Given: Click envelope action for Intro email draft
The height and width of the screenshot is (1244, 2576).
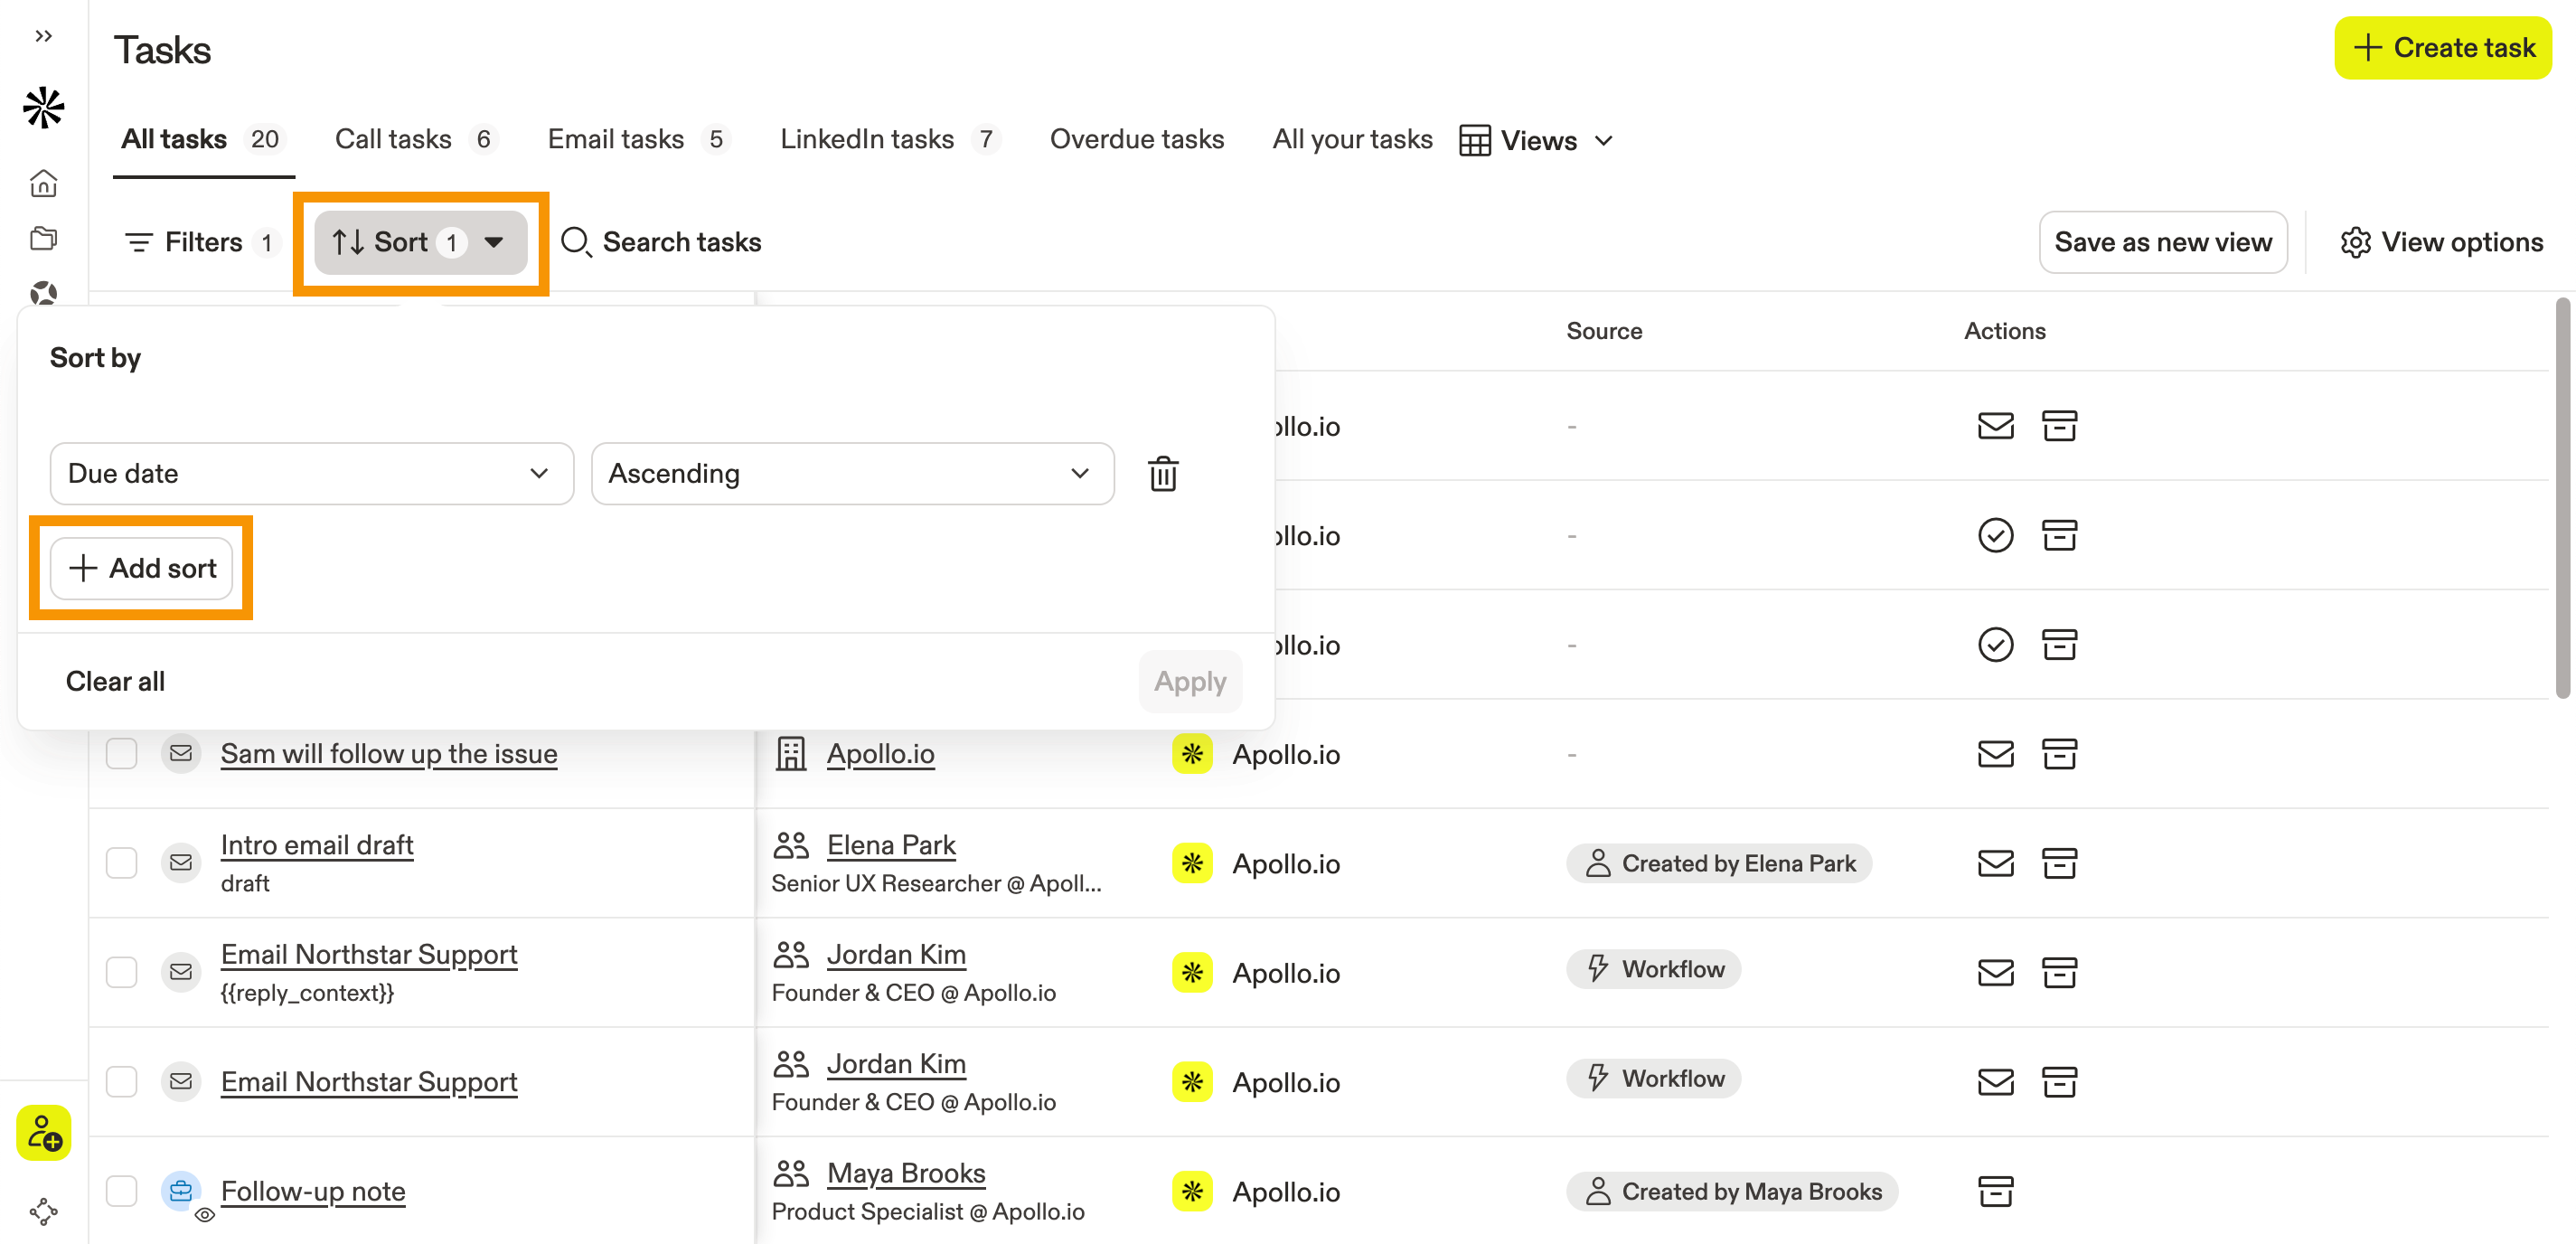Looking at the screenshot, I should pyautogui.click(x=1995, y=863).
